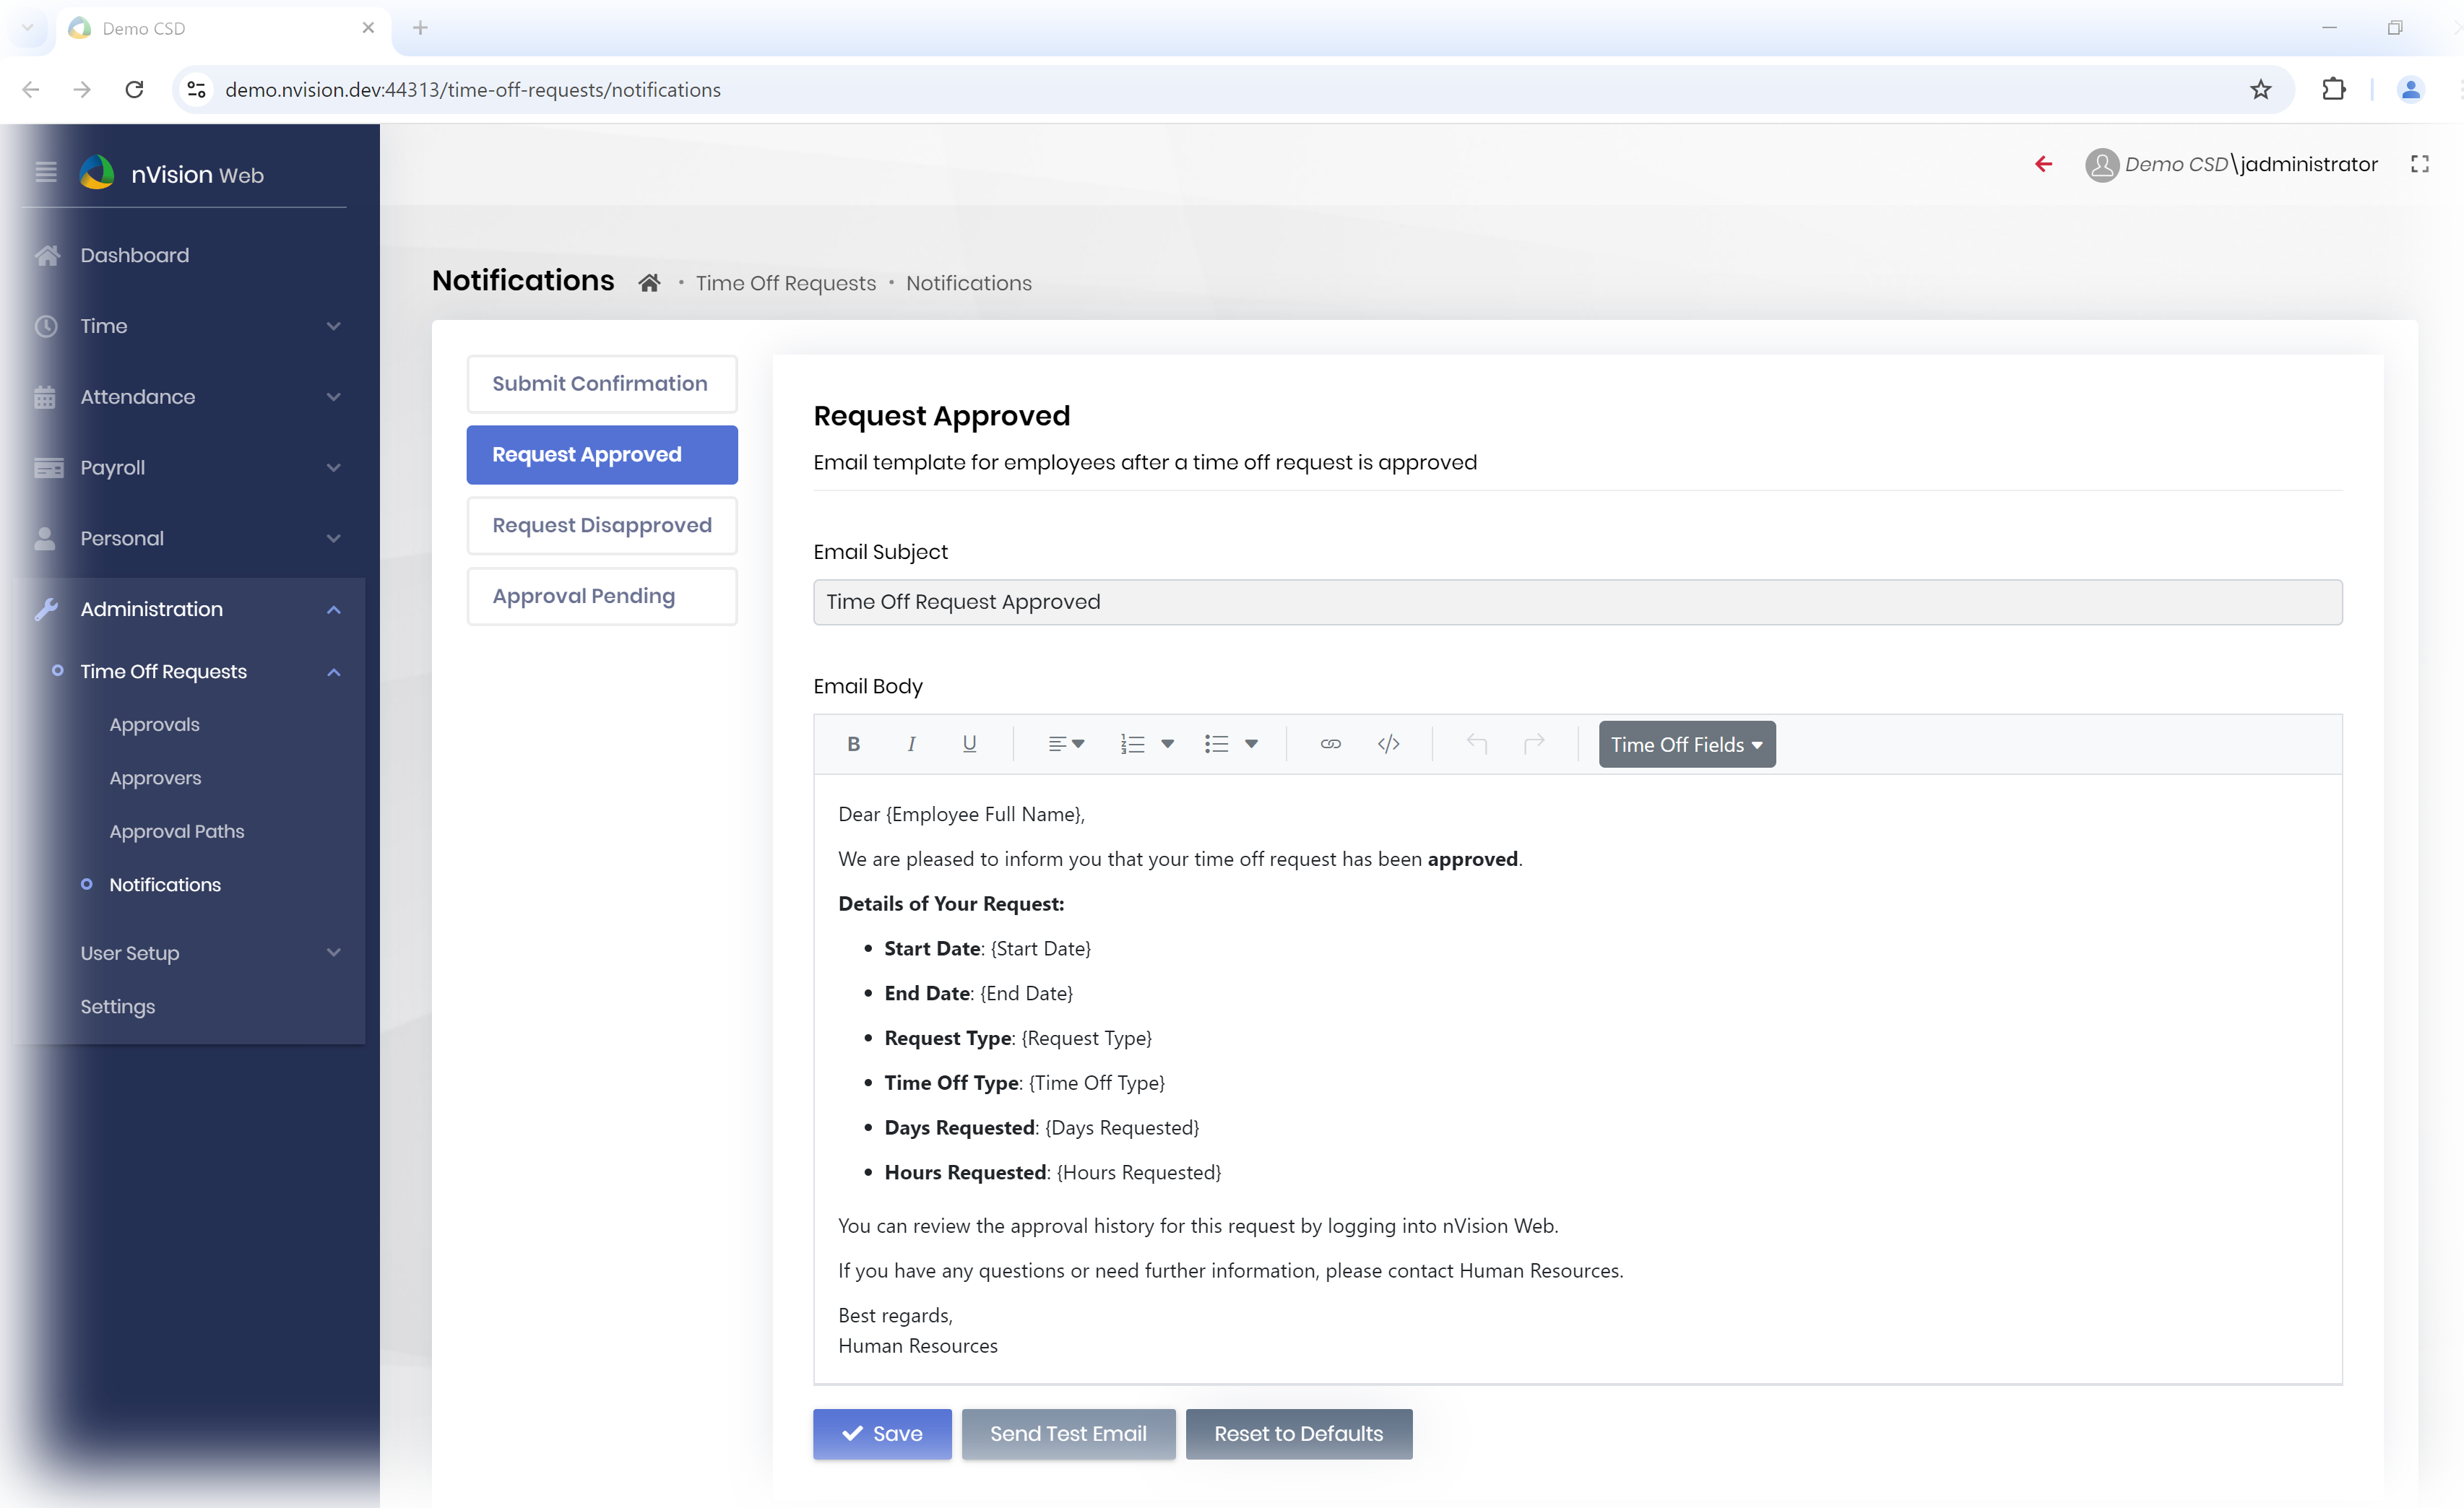
Task: Click Reset to Defaults button
Action: pyautogui.click(x=1298, y=1434)
